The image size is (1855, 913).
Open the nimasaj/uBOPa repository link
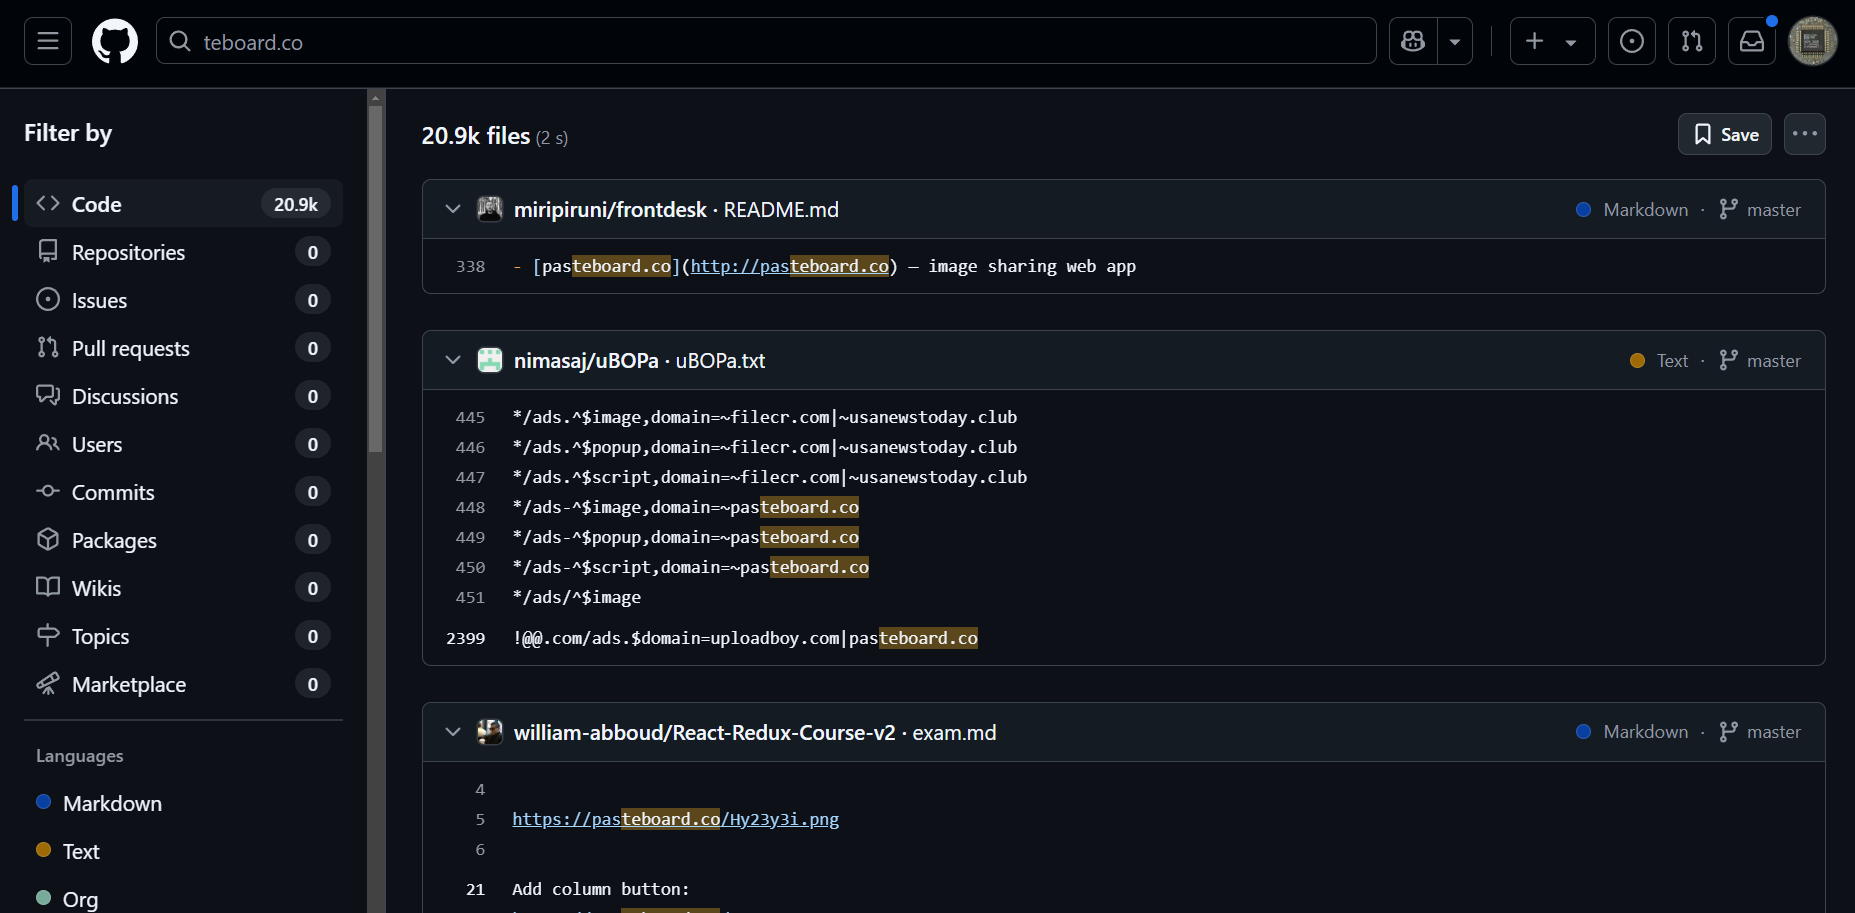point(586,360)
